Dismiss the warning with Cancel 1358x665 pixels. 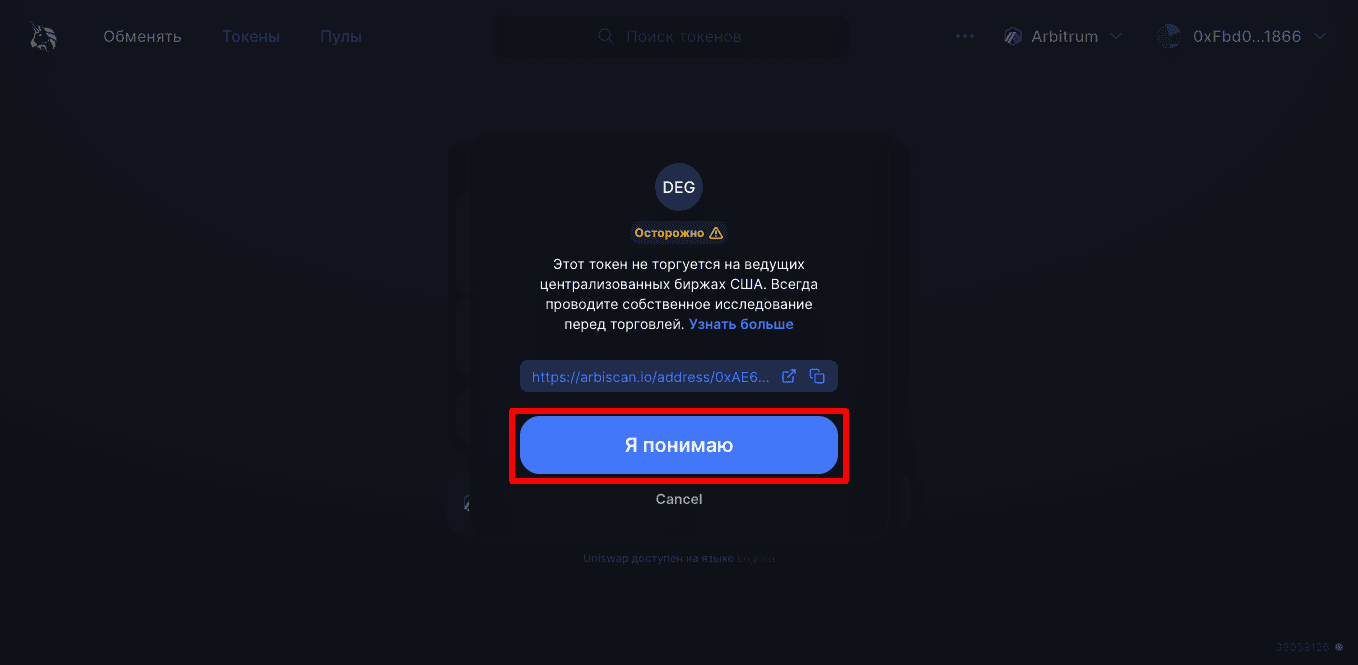679,499
